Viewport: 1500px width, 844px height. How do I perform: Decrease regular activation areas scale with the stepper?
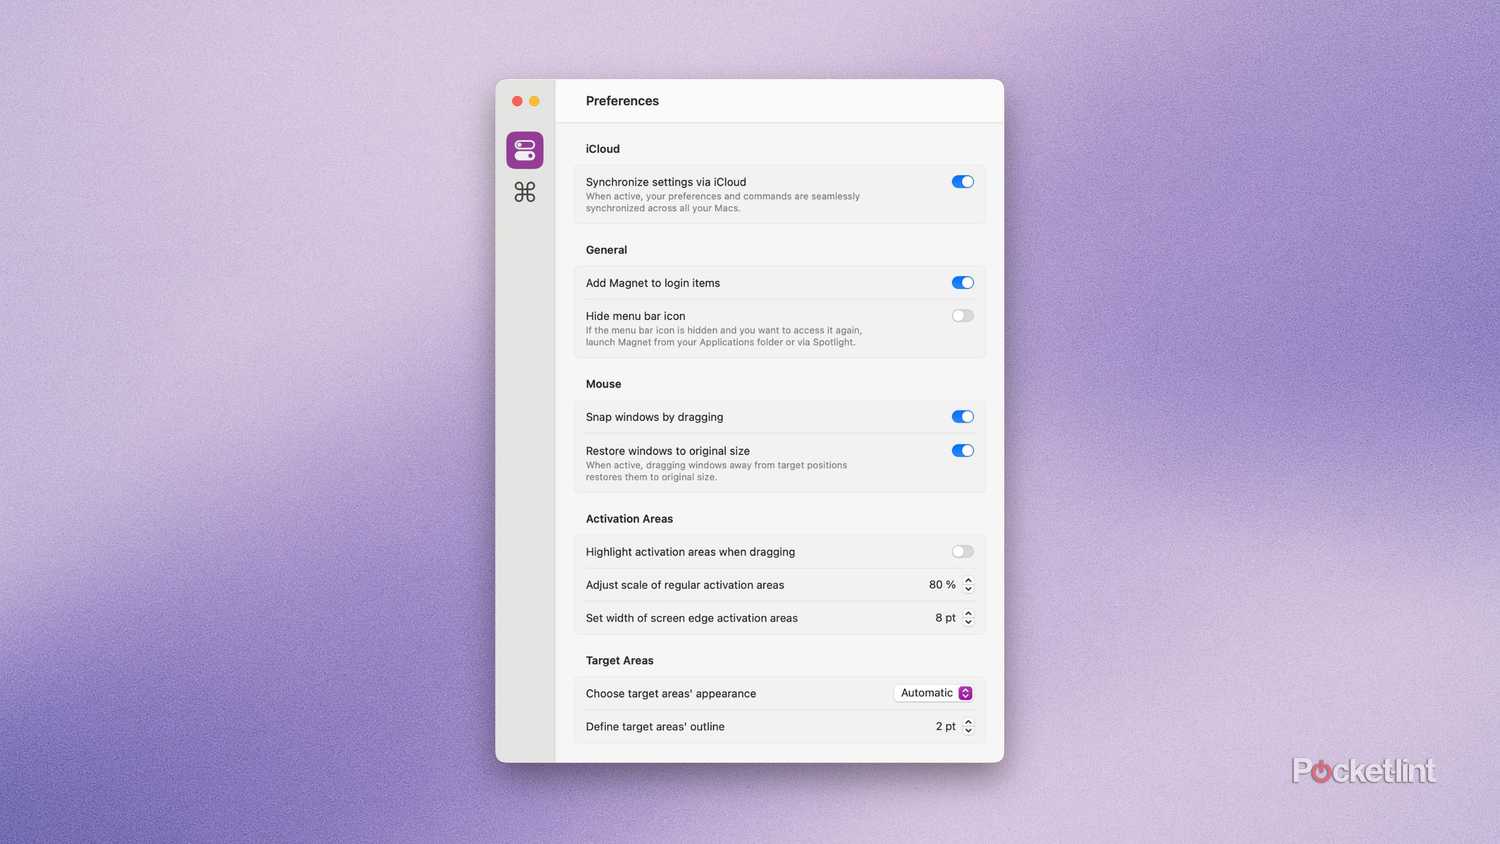967,588
